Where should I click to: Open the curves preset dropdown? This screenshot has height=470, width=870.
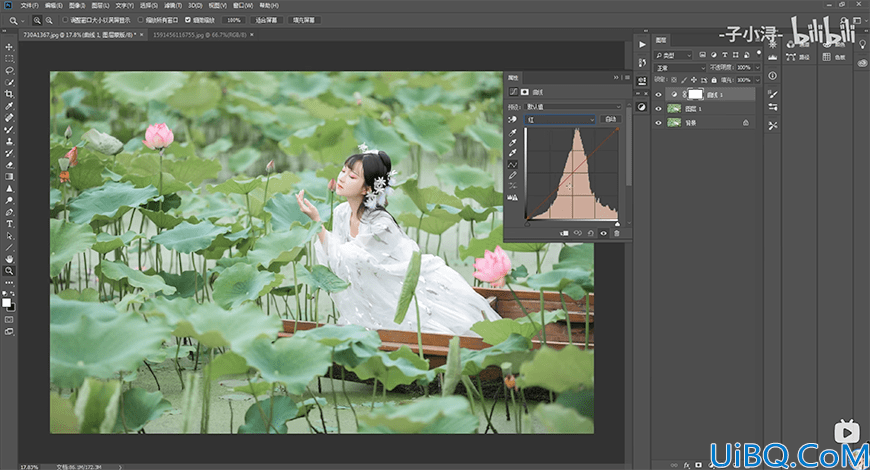[x=573, y=107]
